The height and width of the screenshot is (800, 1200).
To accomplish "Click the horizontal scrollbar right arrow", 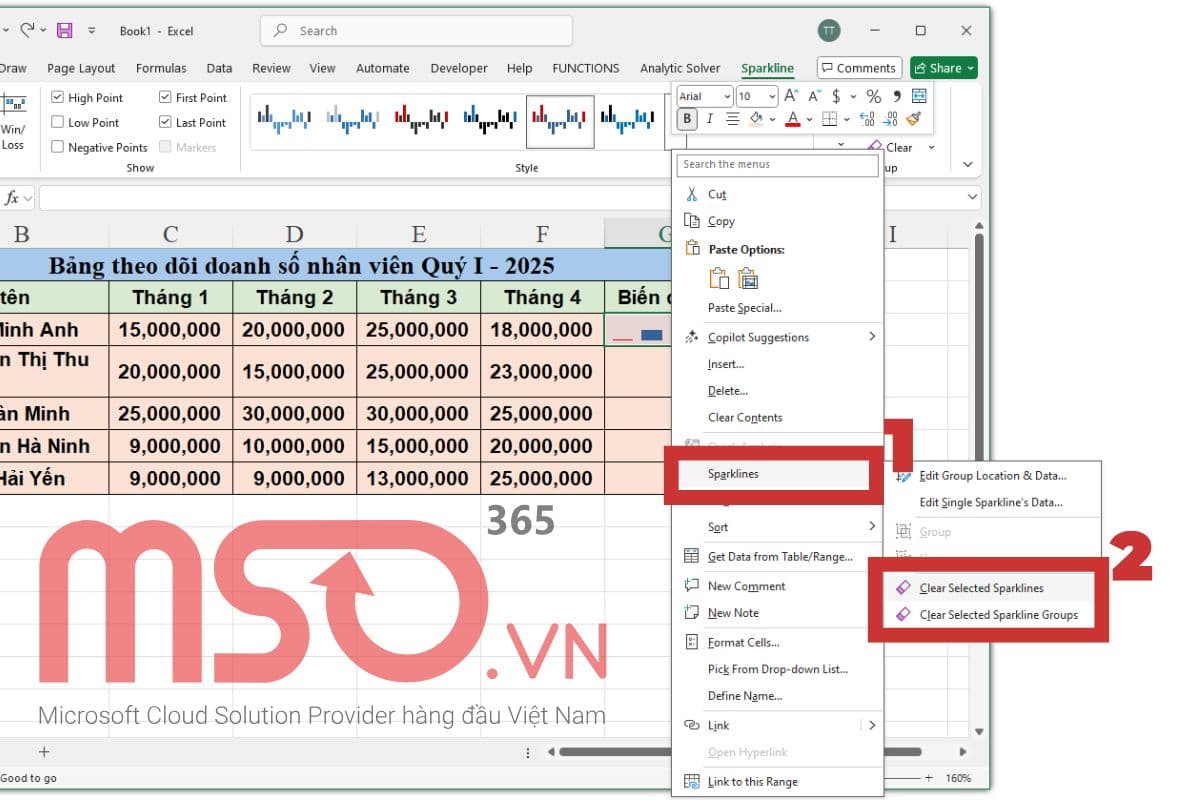I will pyautogui.click(x=962, y=751).
